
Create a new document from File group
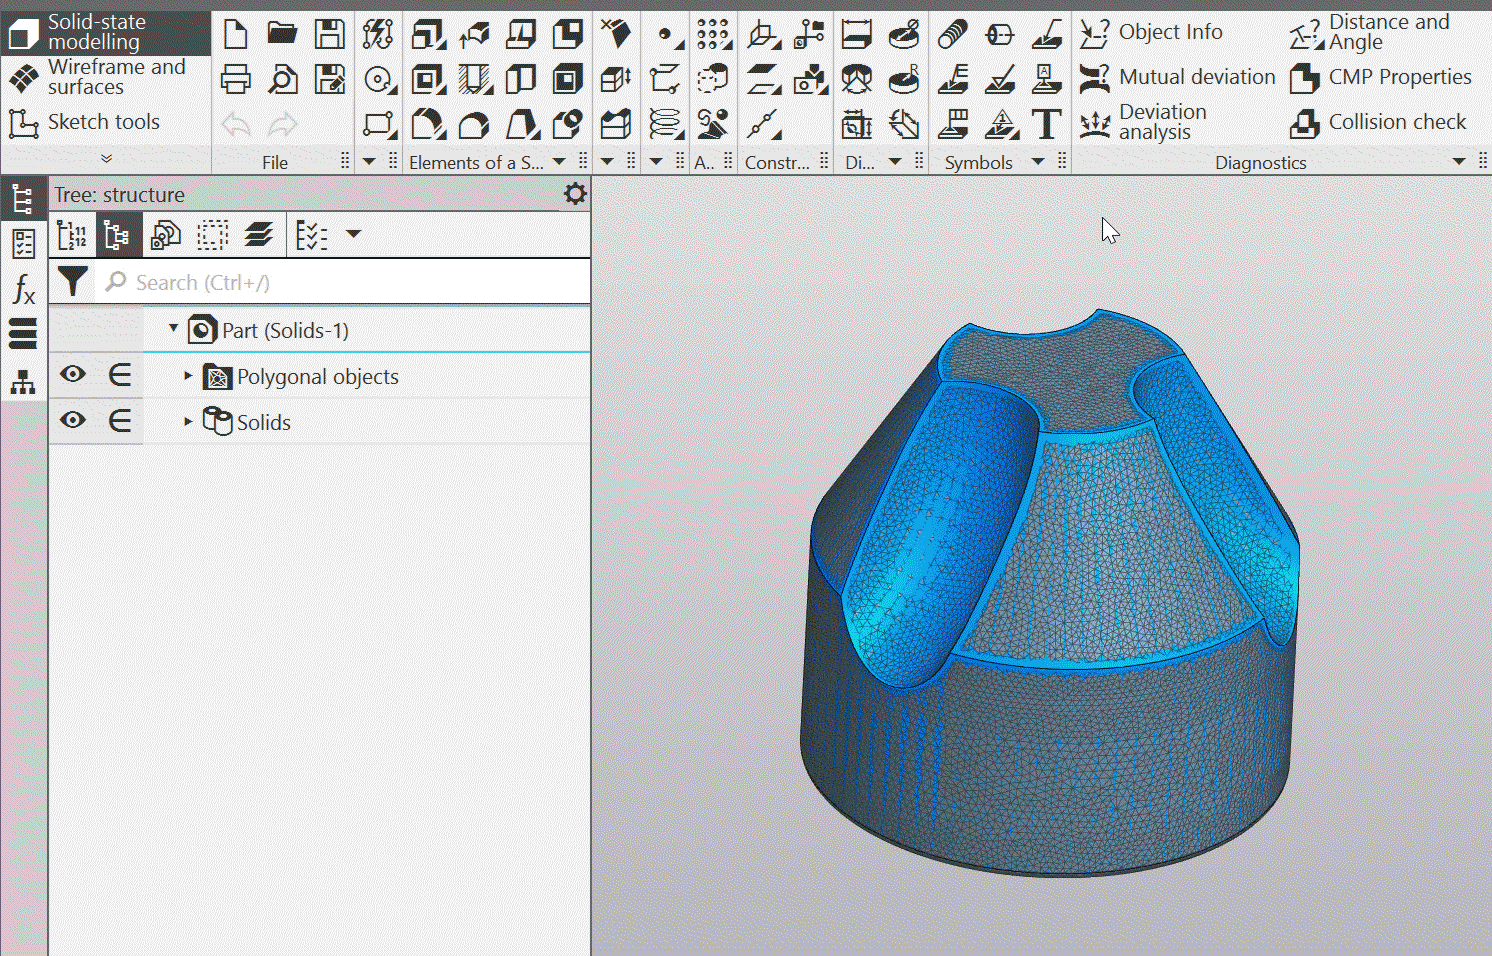[236, 34]
